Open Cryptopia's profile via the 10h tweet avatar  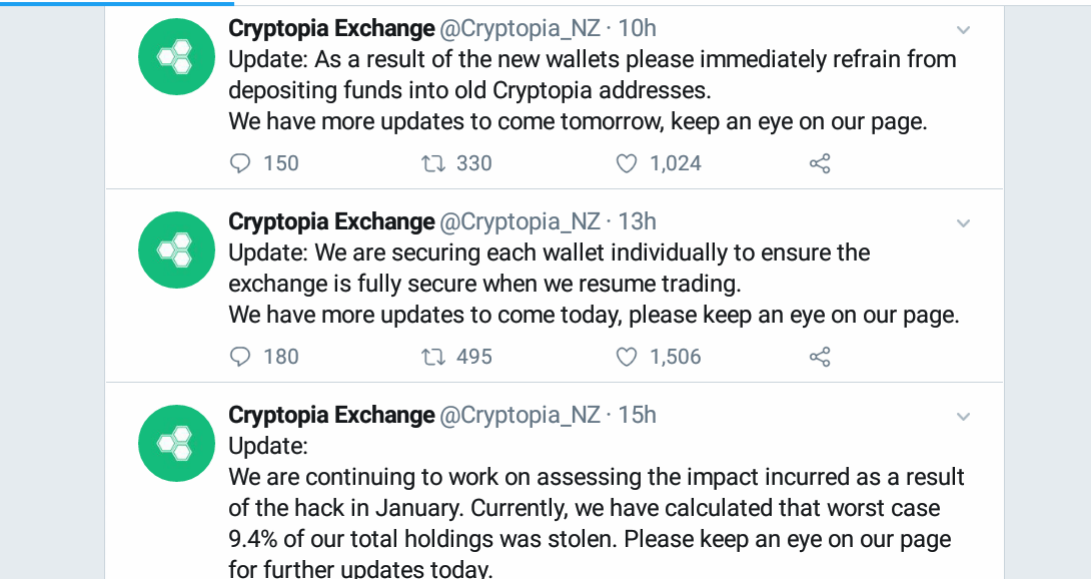[x=175, y=57]
